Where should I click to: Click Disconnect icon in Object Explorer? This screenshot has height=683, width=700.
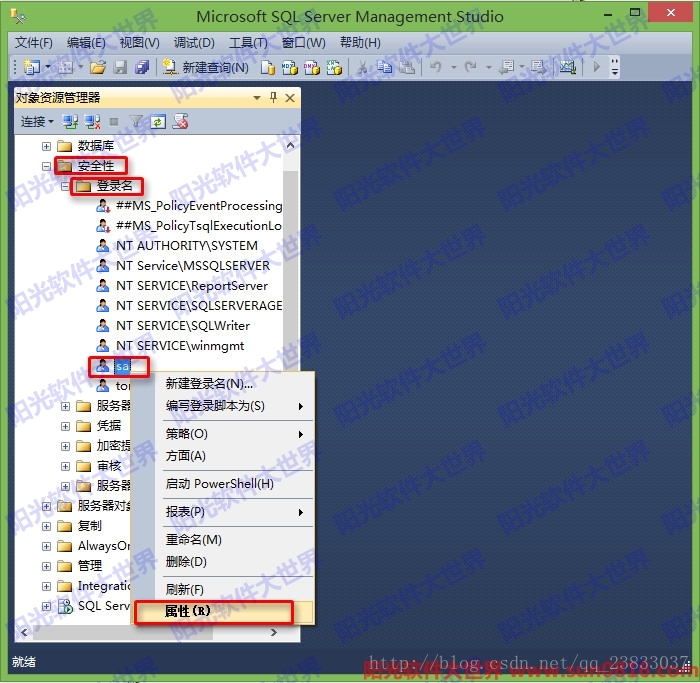(92, 121)
